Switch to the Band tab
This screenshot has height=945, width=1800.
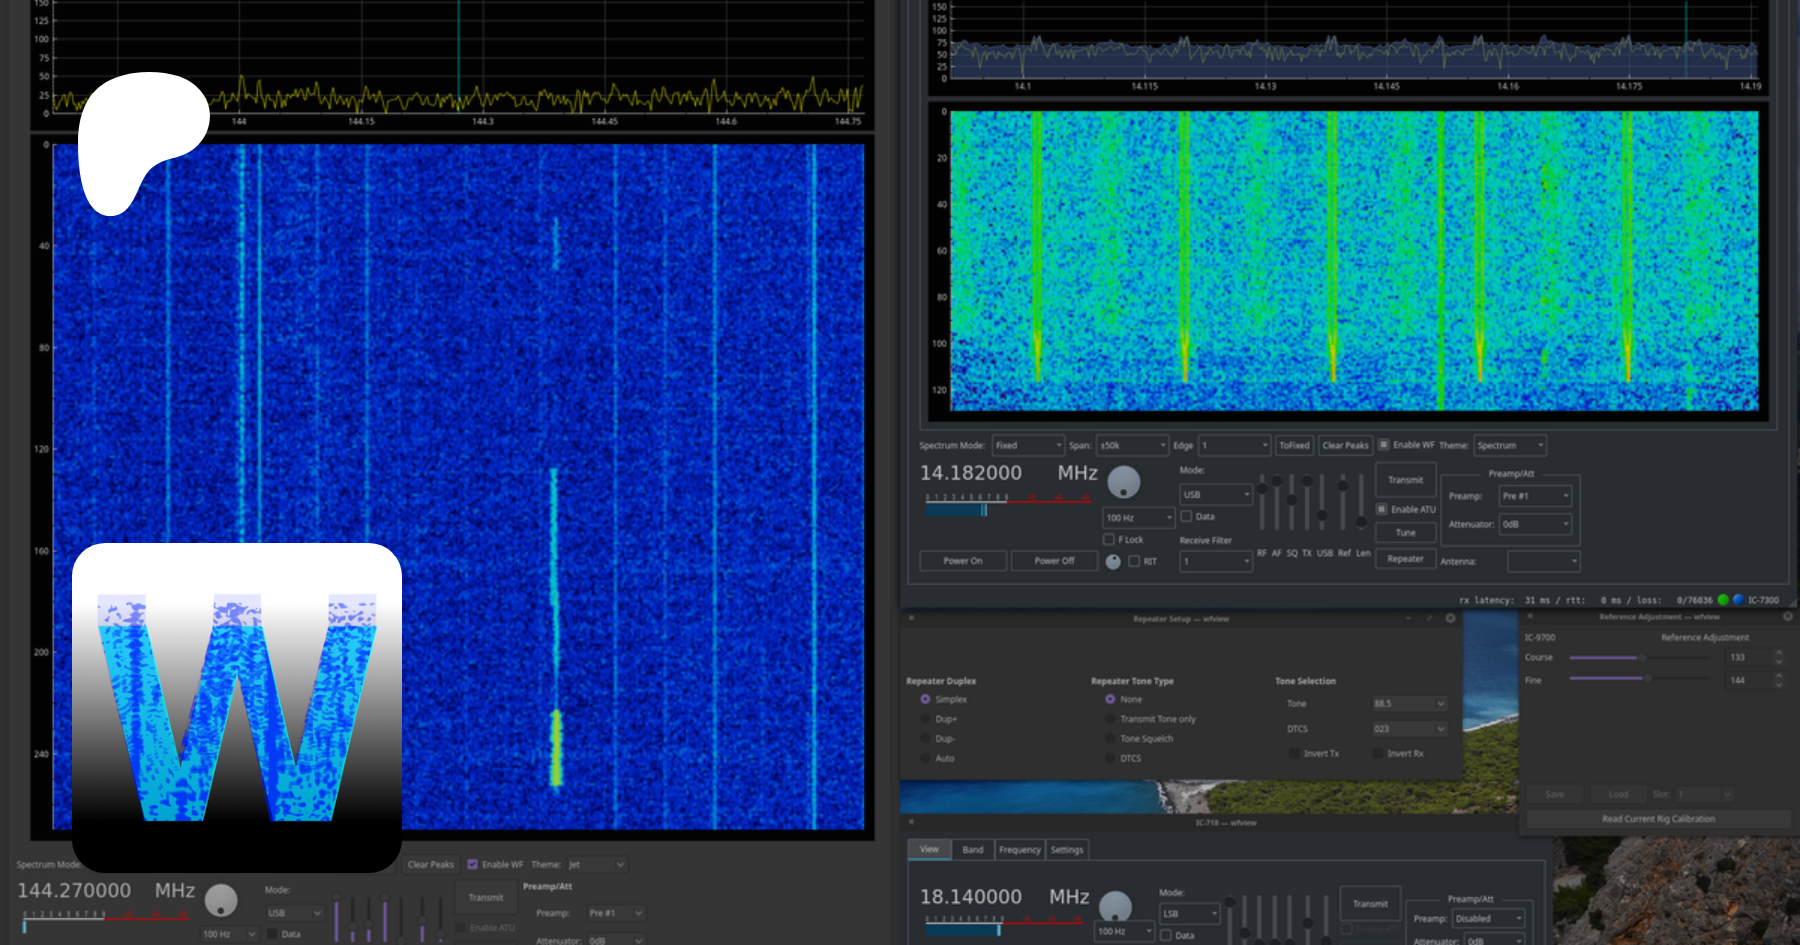click(x=972, y=850)
